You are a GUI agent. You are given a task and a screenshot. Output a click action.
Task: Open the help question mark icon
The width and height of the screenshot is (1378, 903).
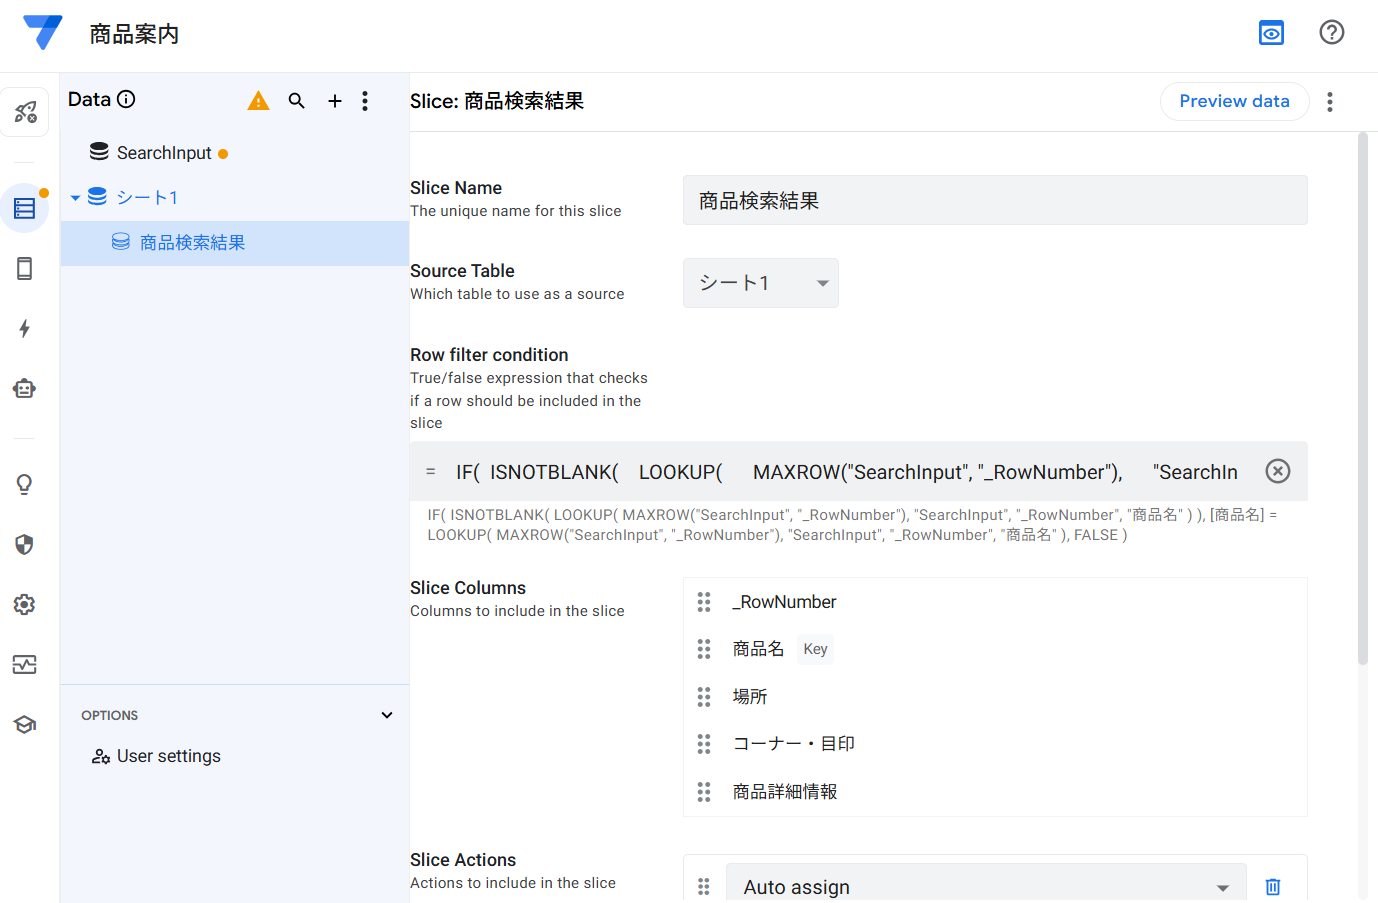pos(1331,32)
